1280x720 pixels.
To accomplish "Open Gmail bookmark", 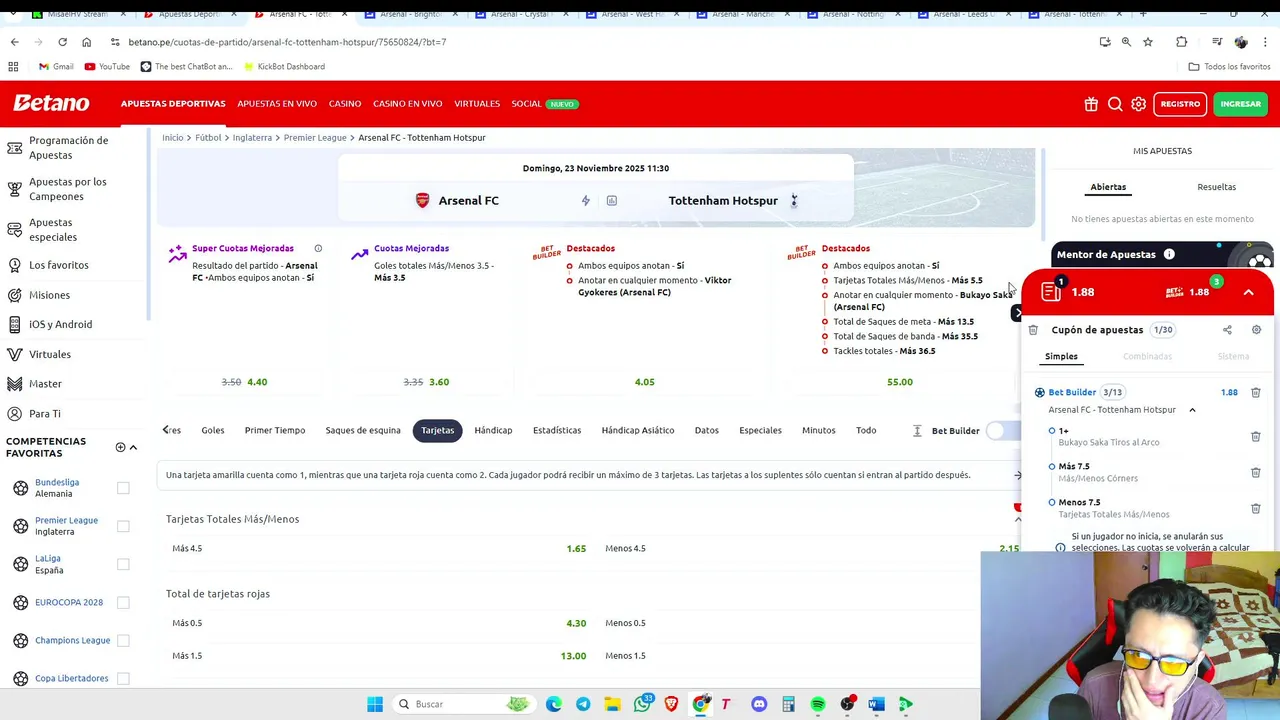I will coord(56,66).
